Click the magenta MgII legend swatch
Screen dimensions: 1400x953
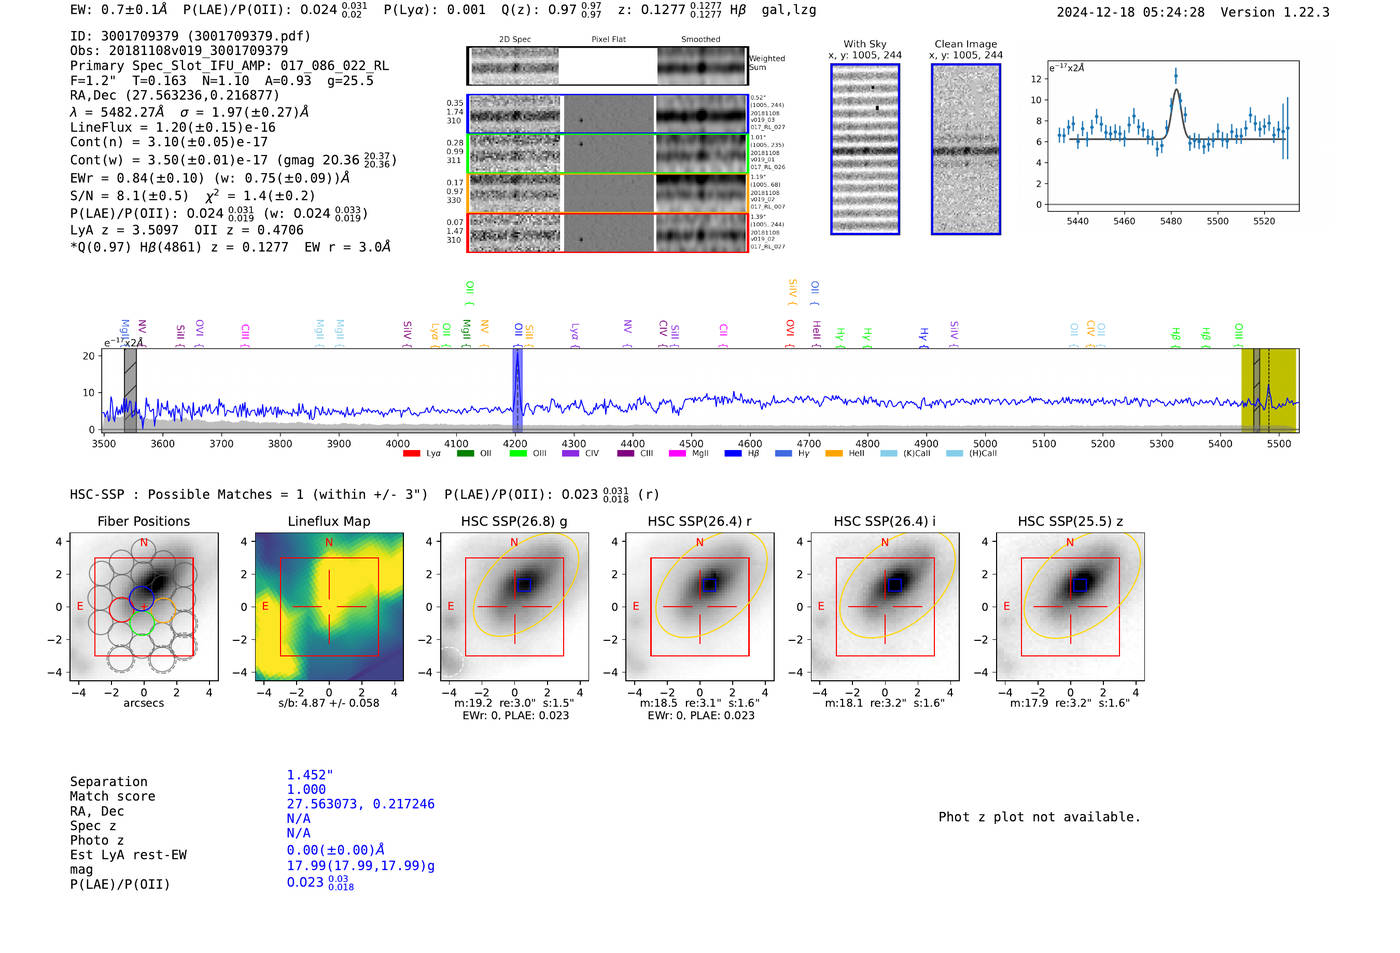pyautogui.click(x=677, y=454)
